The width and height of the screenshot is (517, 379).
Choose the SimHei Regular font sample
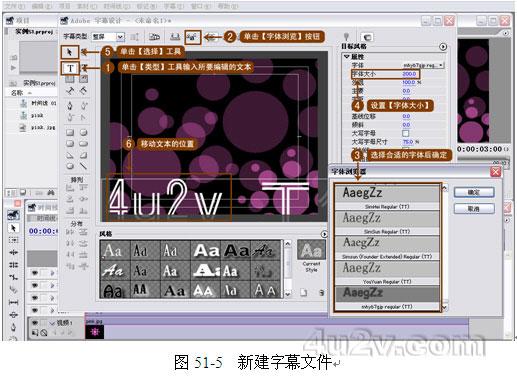pyautogui.click(x=387, y=197)
